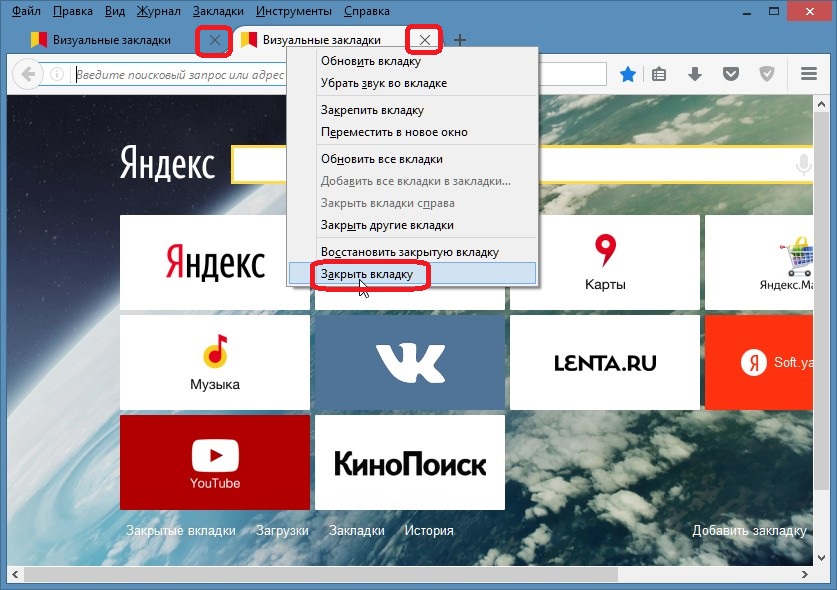
Task: Choose Закрыть вкладку in context menu
Action: tap(412, 273)
